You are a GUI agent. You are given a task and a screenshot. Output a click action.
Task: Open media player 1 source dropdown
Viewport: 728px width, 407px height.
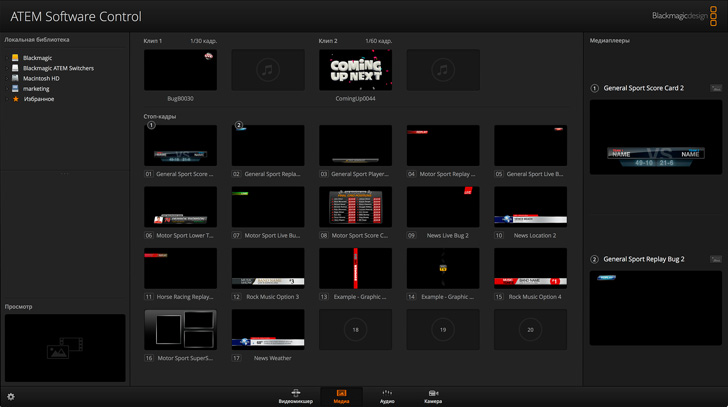pos(716,89)
